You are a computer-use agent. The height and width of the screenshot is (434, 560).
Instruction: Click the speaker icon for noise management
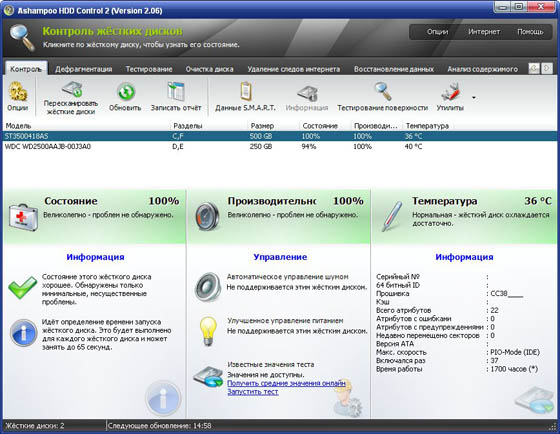pyautogui.click(x=208, y=287)
